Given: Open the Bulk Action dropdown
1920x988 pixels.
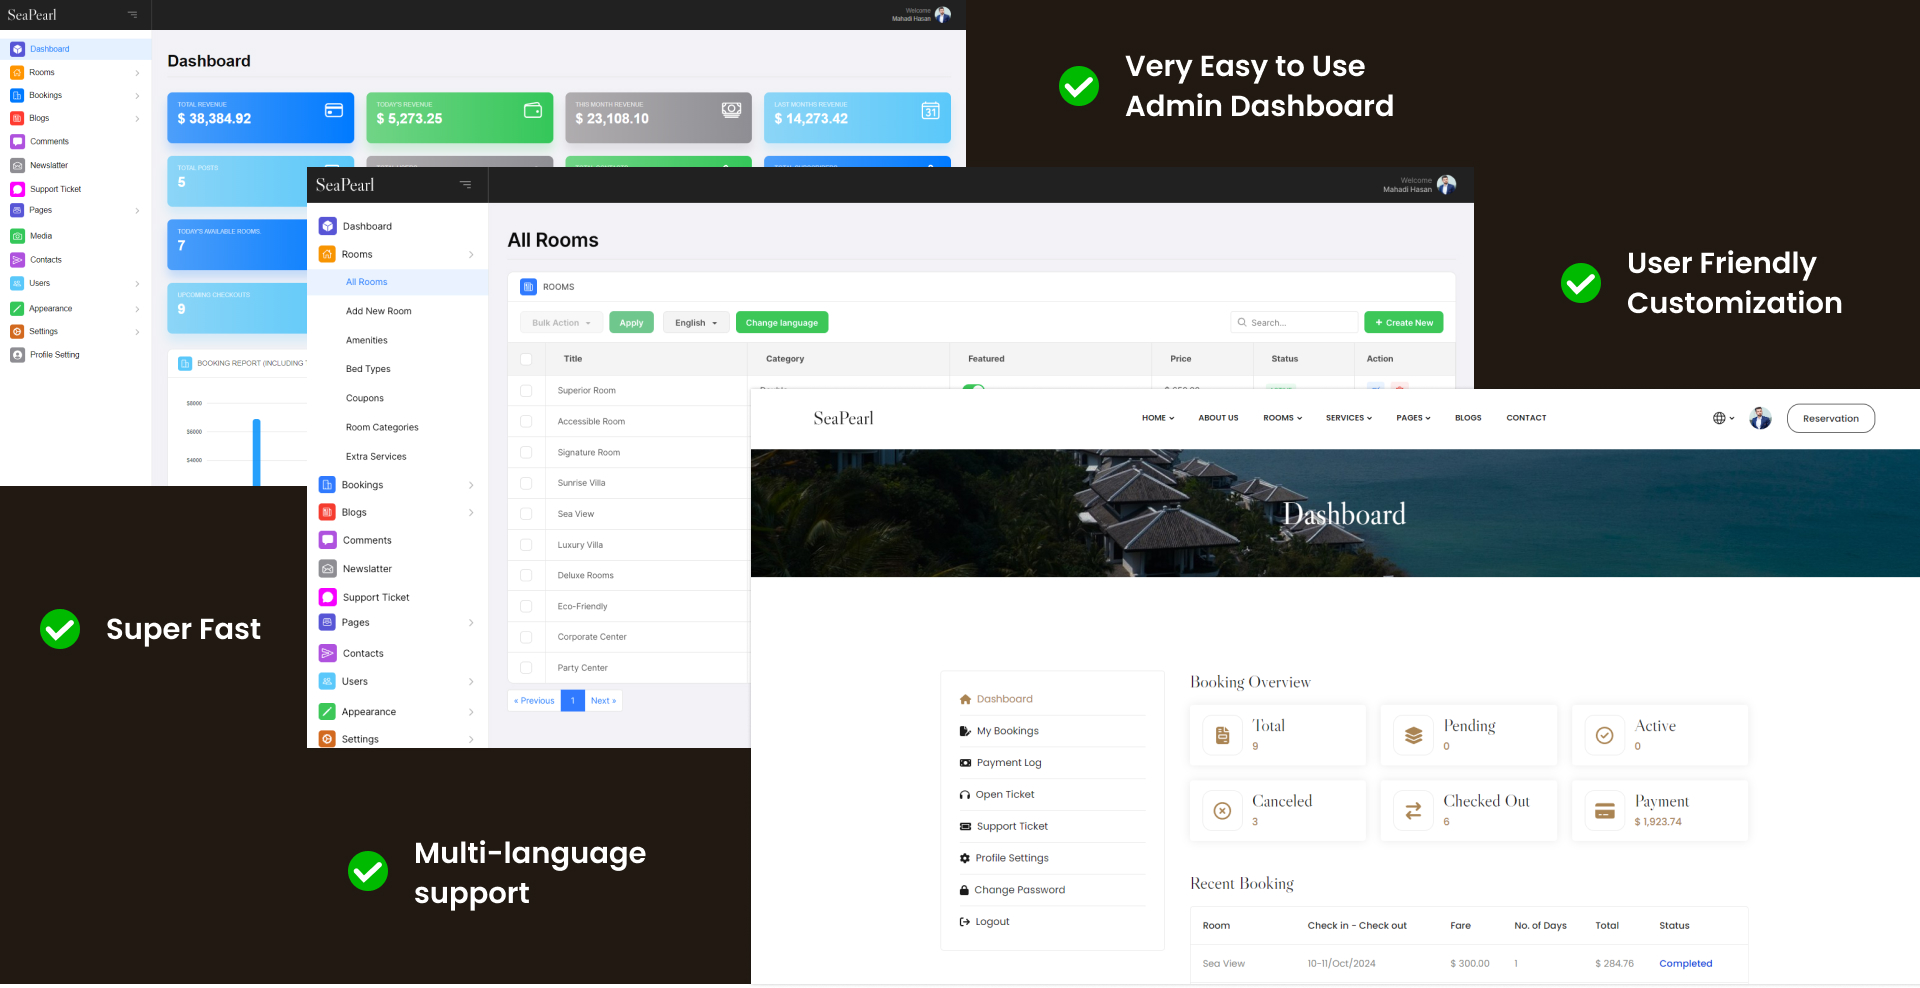Looking at the screenshot, I should [561, 323].
